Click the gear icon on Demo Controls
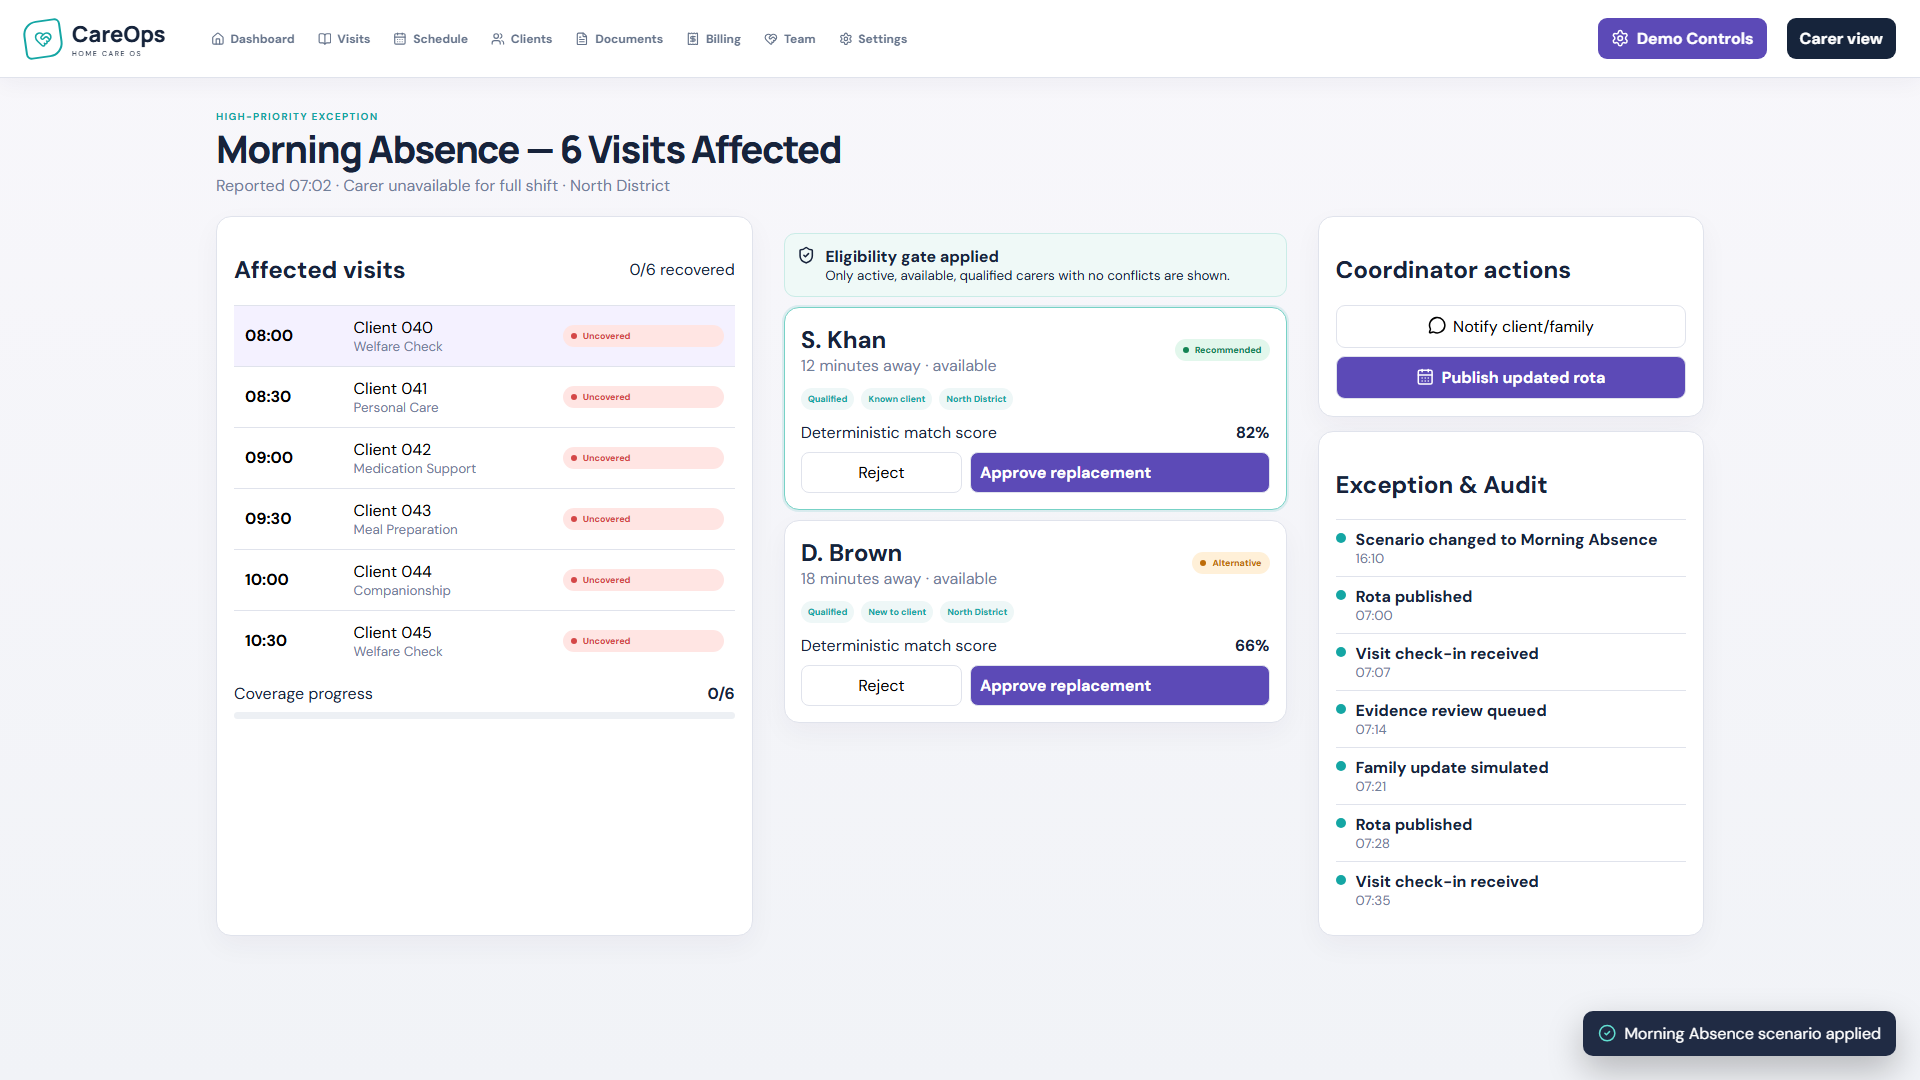Screen dimensions: 1920x1080 pos(1620,38)
